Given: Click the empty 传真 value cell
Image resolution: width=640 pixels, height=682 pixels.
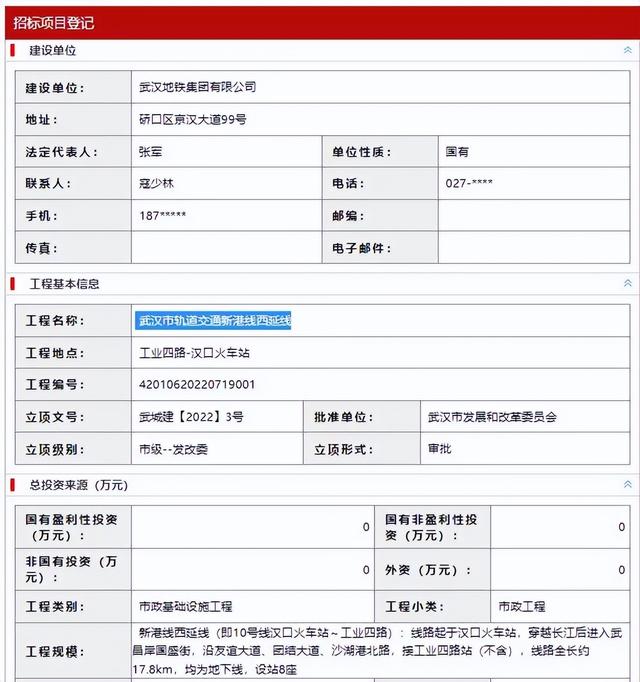Looking at the screenshot, I should click(226, 247).
